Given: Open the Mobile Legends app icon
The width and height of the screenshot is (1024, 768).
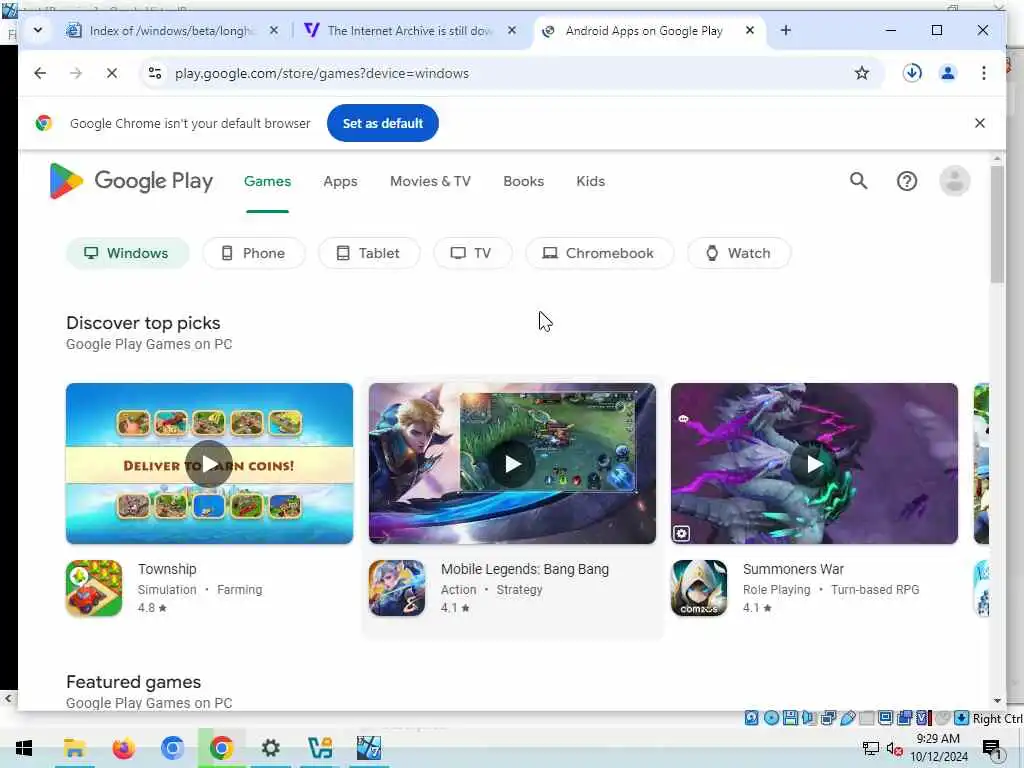Looking at the screenshot, I should [396, 588].
